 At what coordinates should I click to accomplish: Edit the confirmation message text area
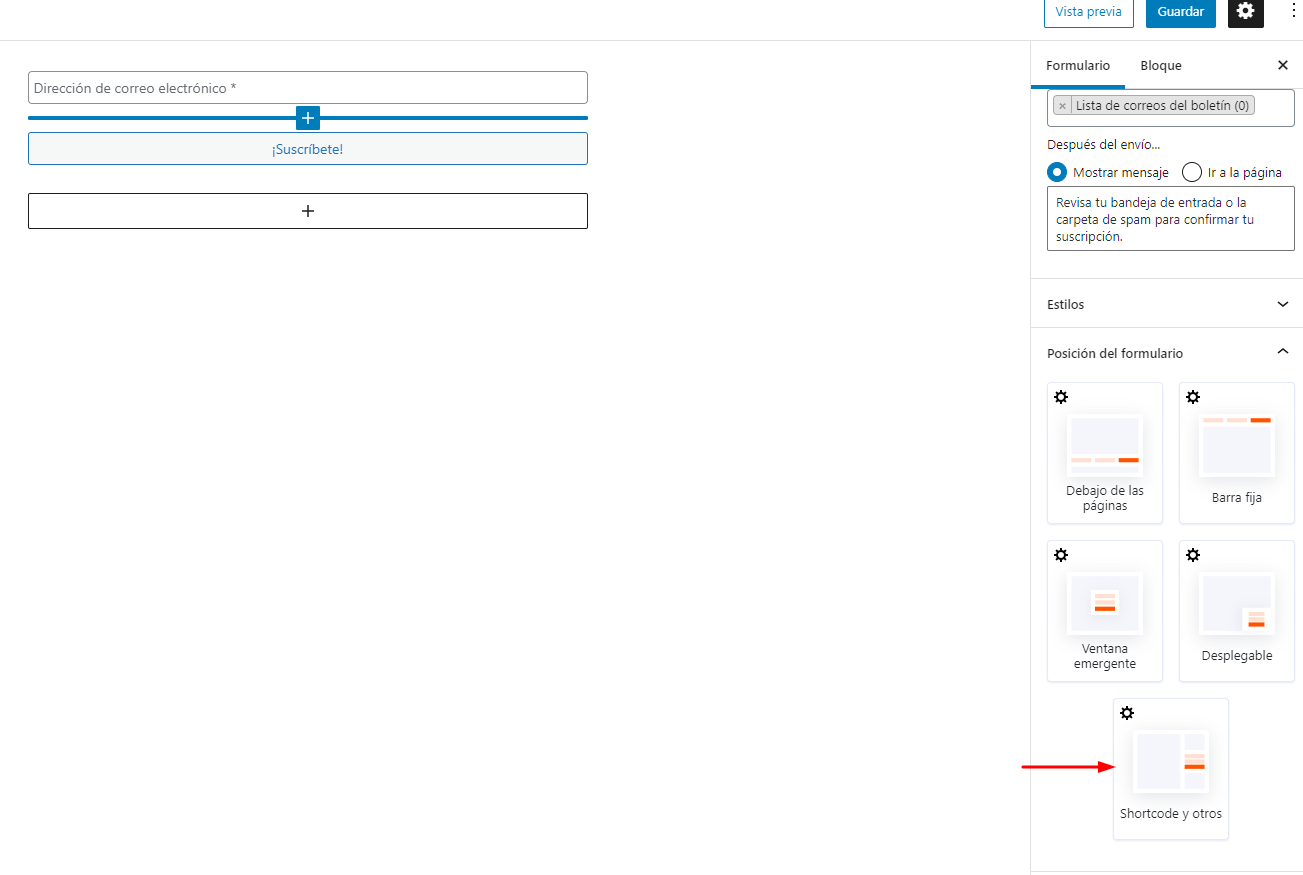1171,218
